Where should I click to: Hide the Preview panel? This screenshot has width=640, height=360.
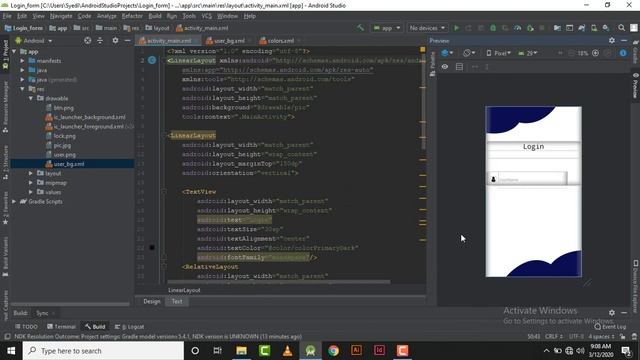coord(624,40)
